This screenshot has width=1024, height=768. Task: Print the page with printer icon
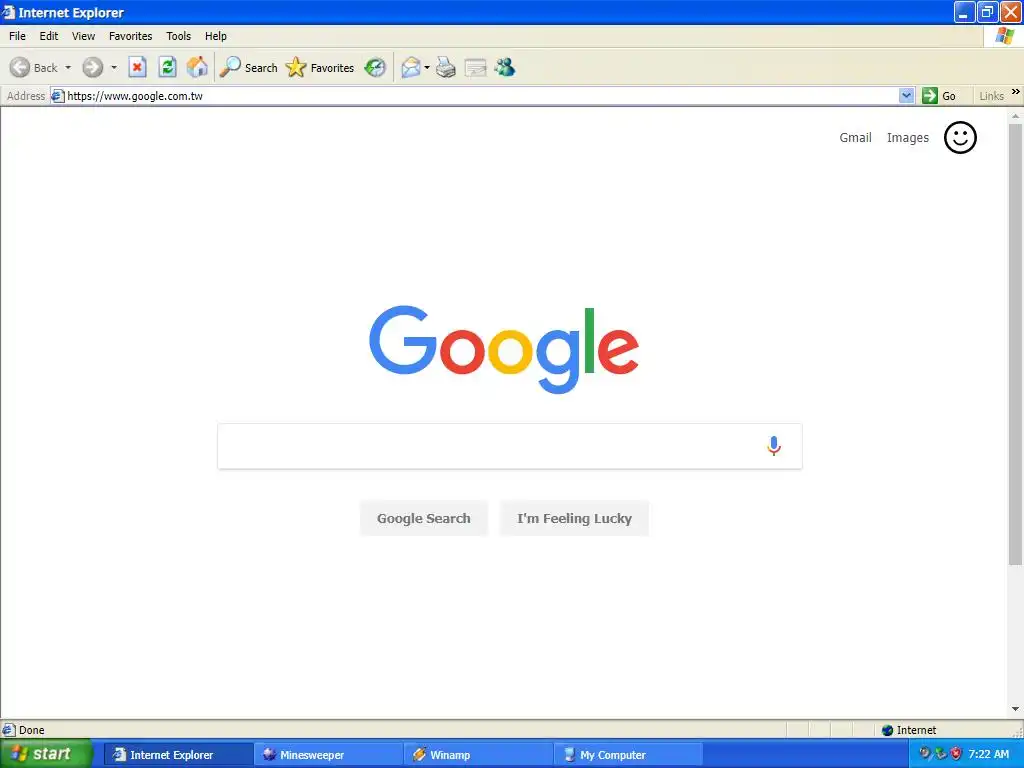point(446,67)
